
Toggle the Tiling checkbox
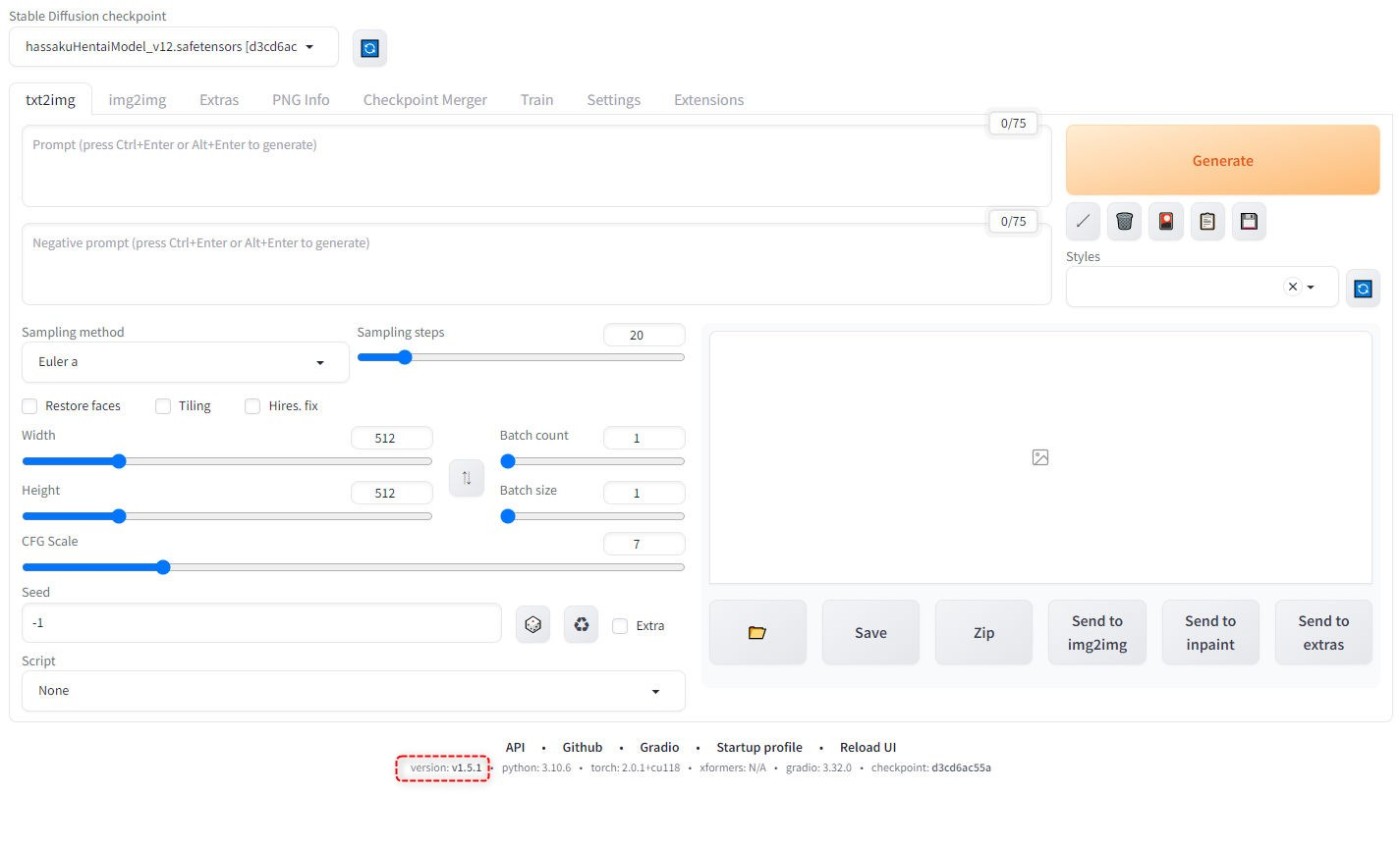[x=163, y=406]
